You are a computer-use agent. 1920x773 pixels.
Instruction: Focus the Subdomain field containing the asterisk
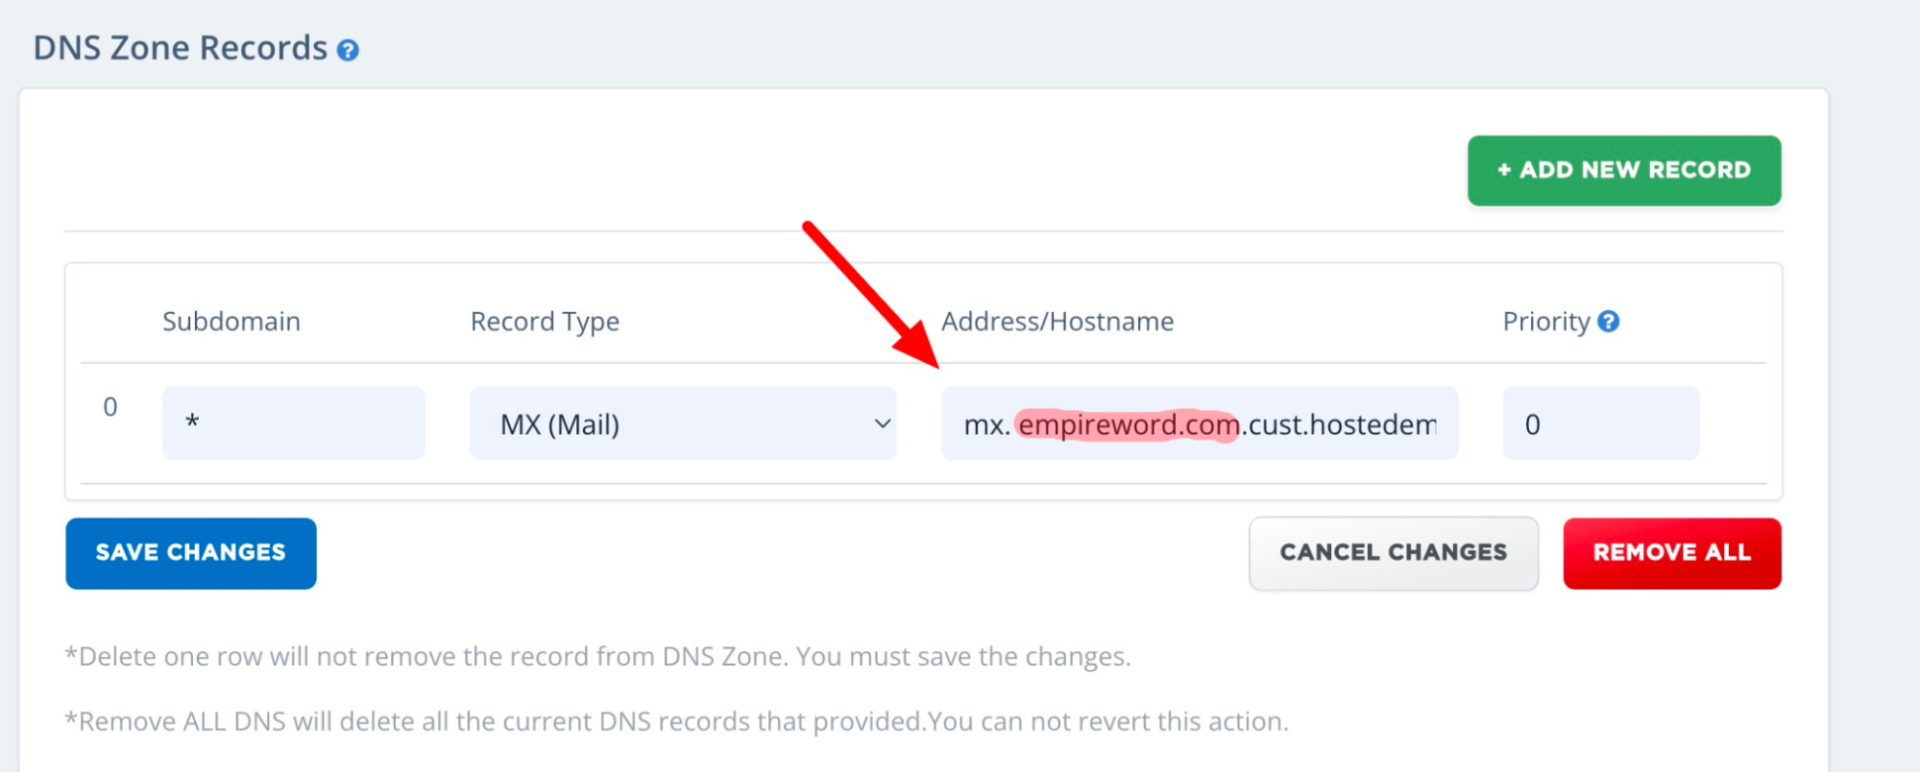coord(293,423)
